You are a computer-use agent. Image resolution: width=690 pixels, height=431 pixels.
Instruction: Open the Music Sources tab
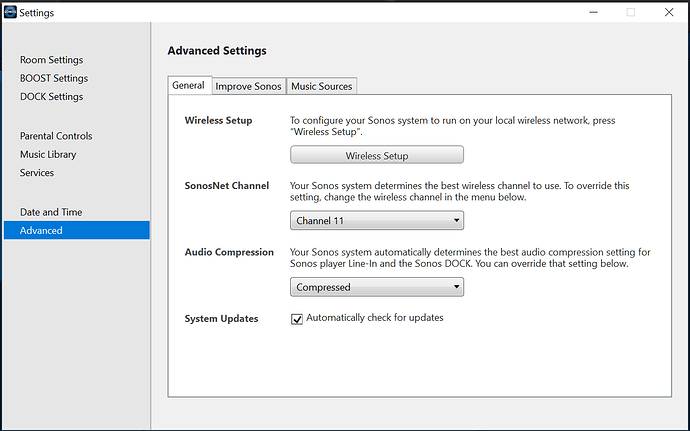tap(322, 86)
